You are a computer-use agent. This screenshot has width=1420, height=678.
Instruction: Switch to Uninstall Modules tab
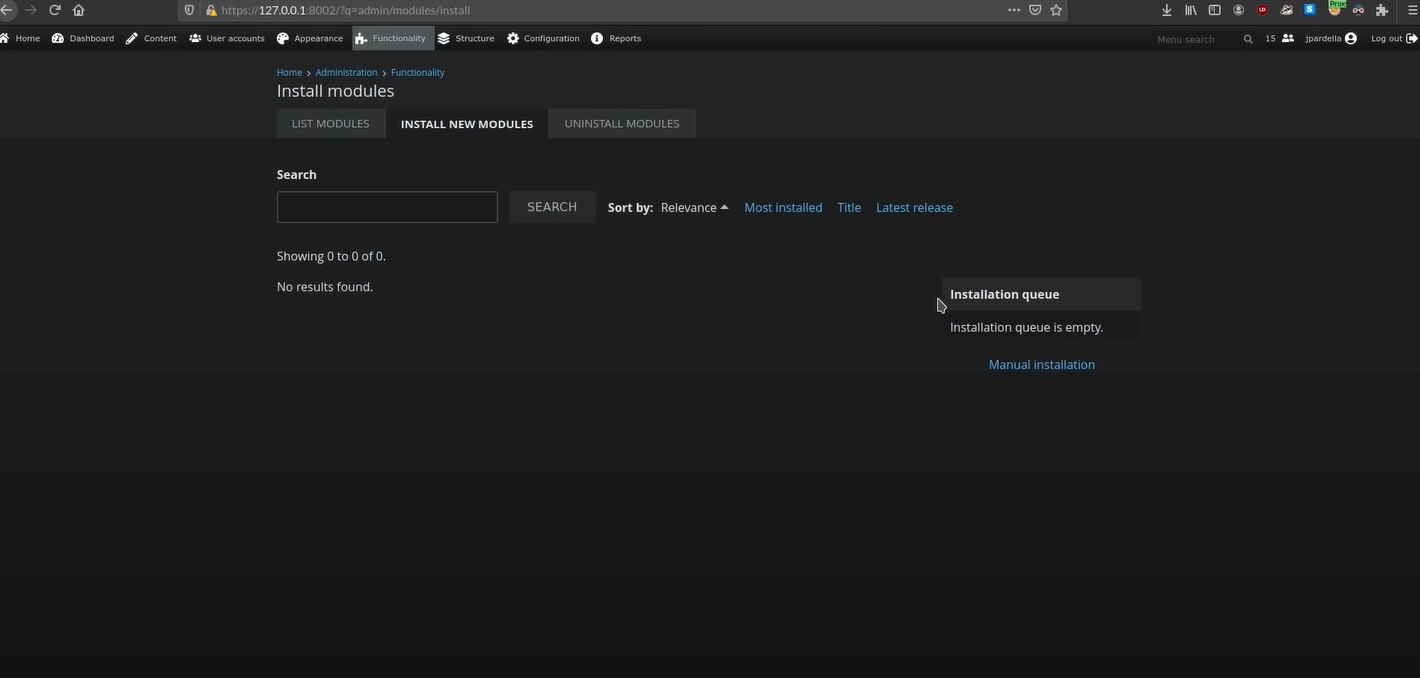[622, 123]
